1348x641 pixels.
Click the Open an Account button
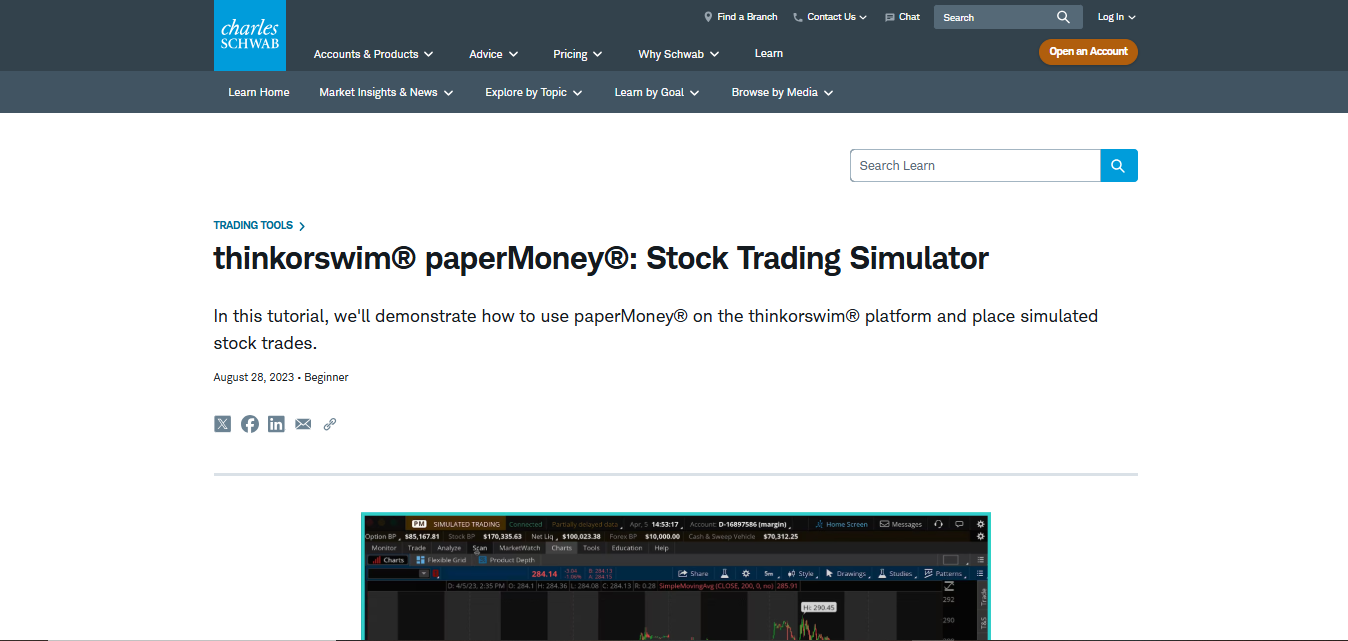(1088, 52)
